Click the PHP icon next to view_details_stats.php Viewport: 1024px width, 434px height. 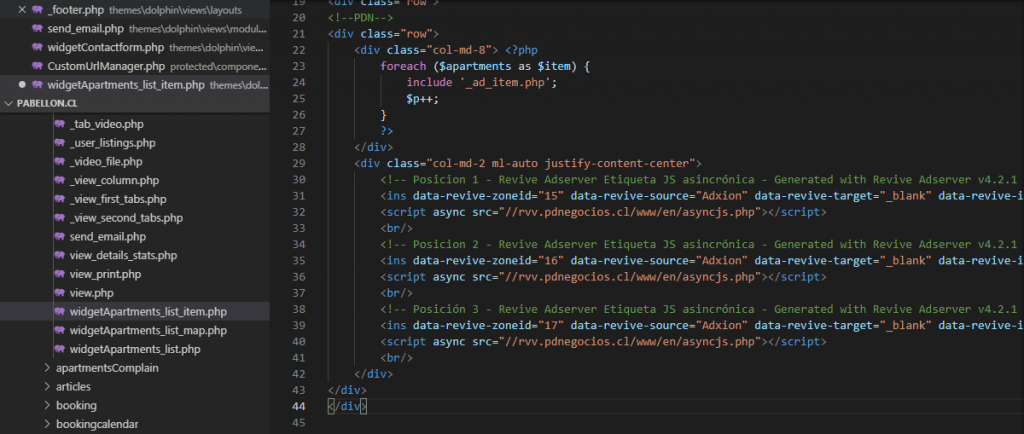coord(61,255)
